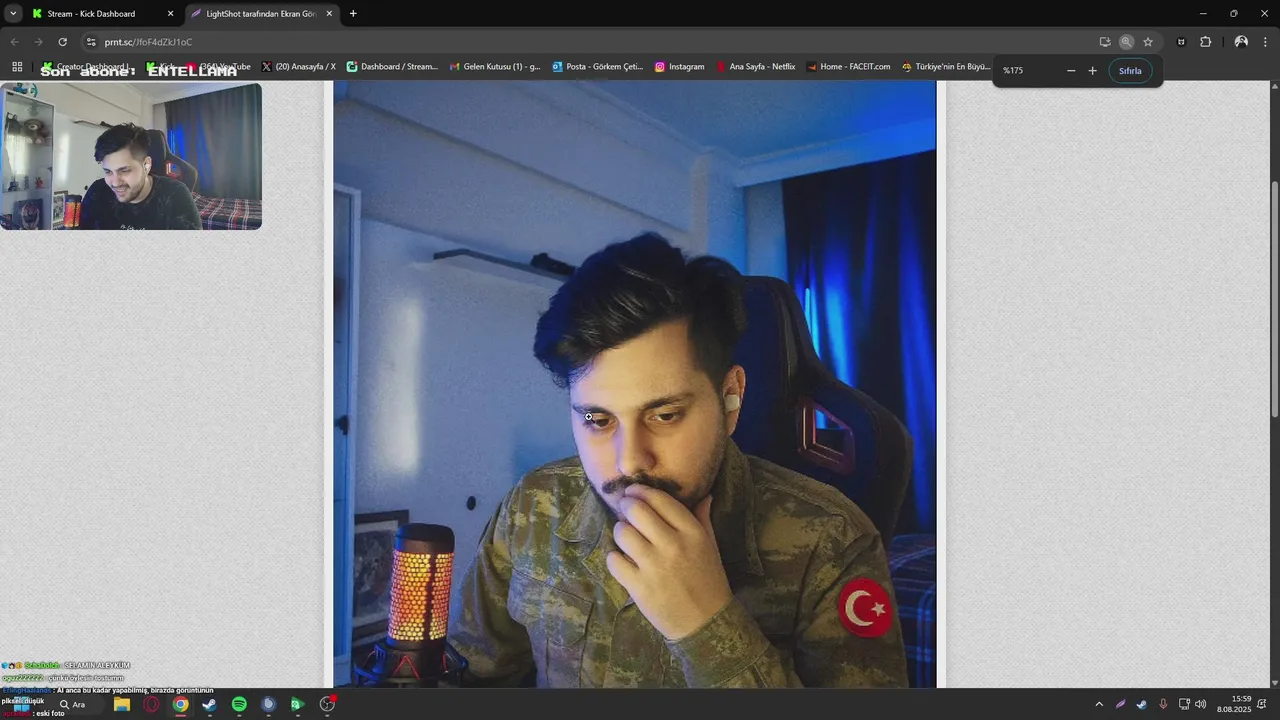Open Steam from the taskbar
The width and height of the screenshot is (1280, 720).
point(209,704)
